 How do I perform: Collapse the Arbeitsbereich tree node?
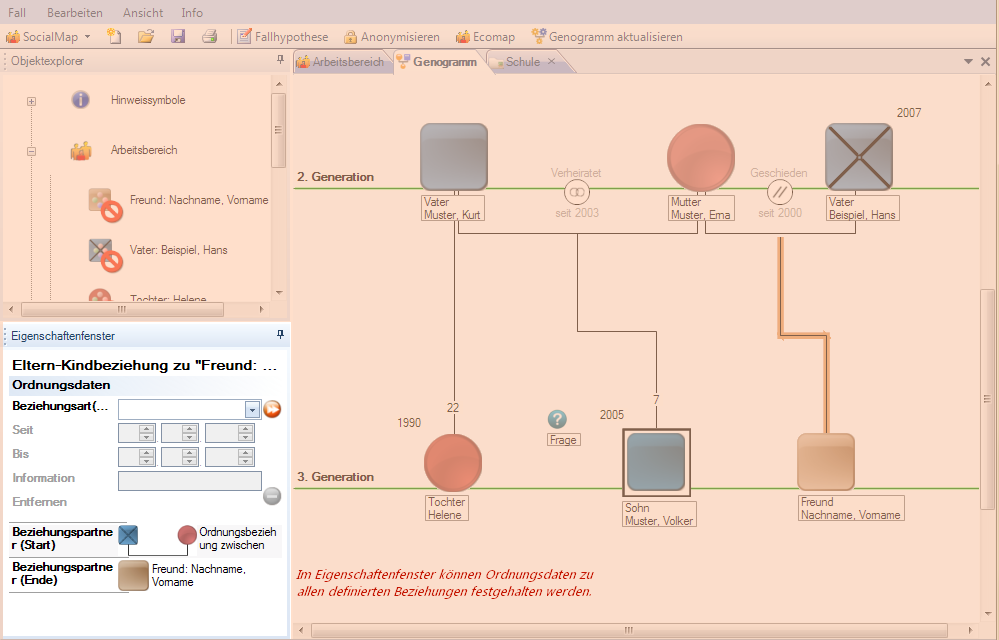[x=31, y=152]
